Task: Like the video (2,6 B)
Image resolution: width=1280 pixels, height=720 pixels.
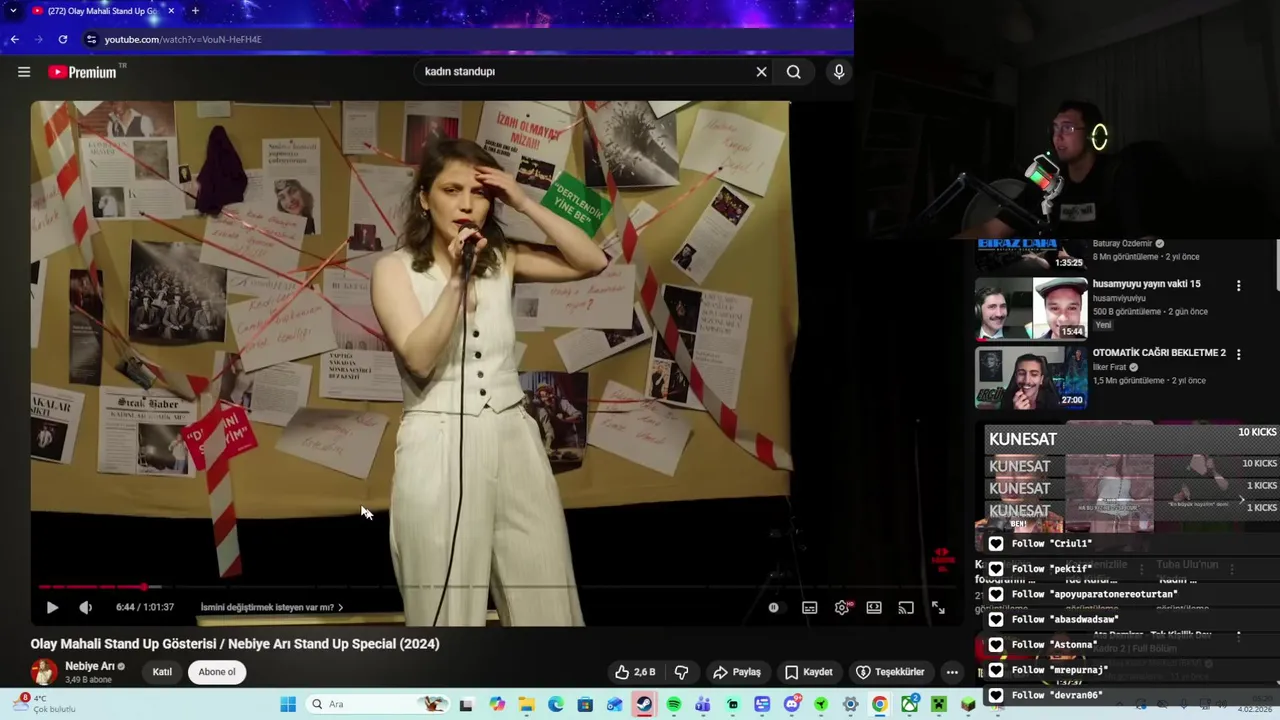Action: coord(636,672)
